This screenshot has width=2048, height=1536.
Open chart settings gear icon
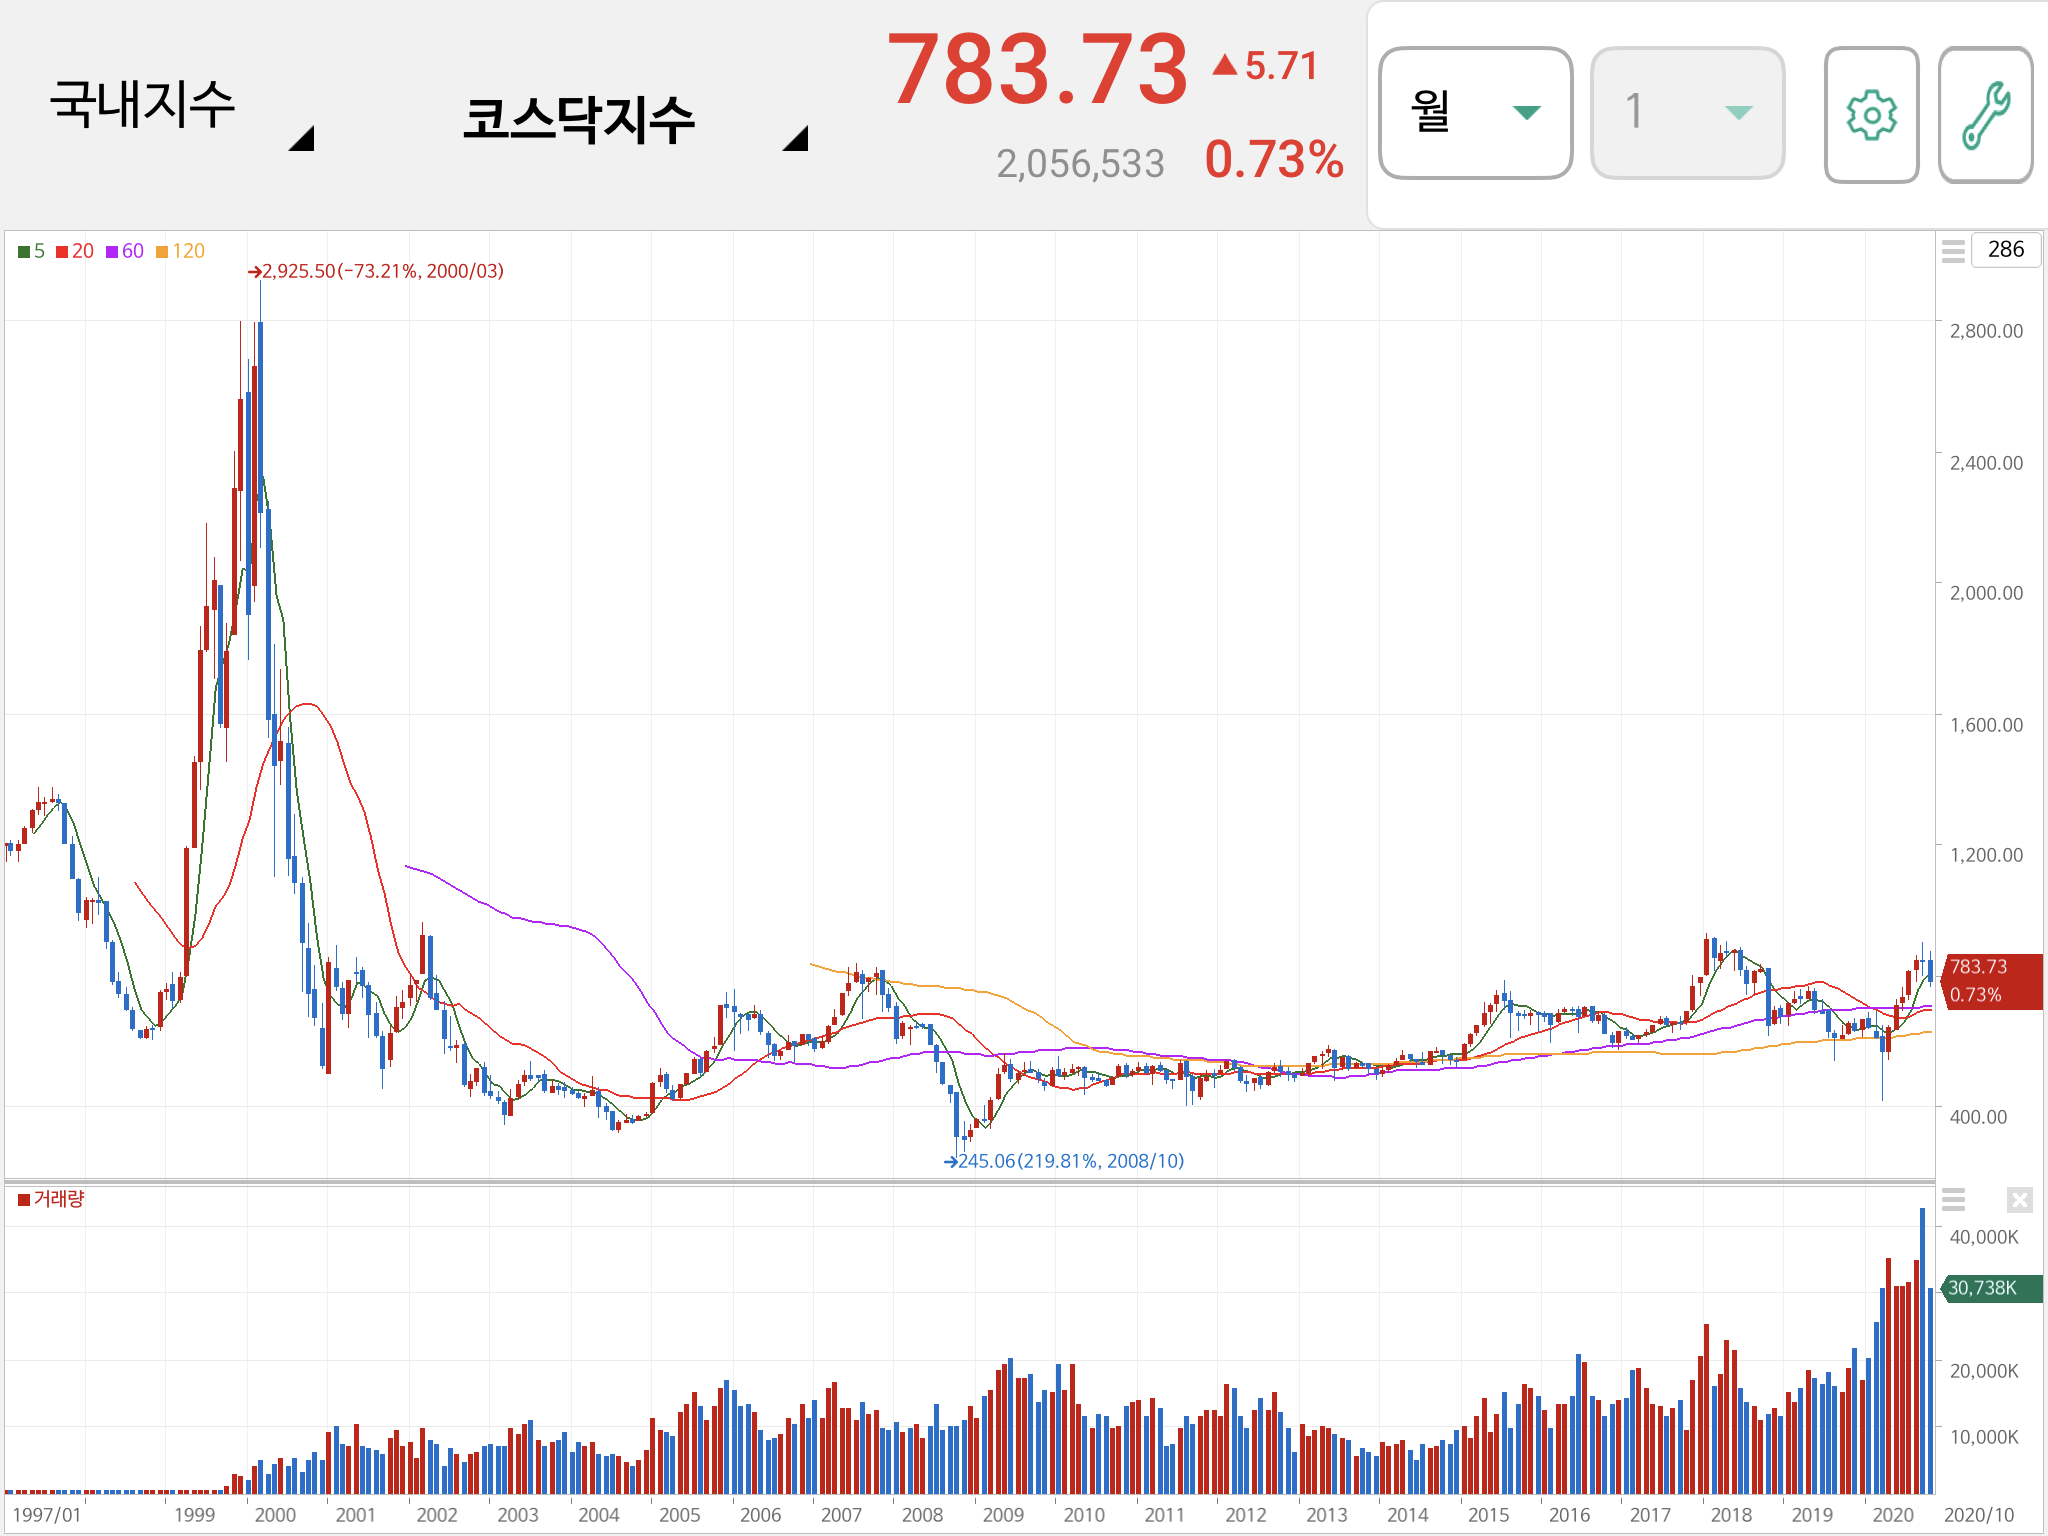[1871, 114]
